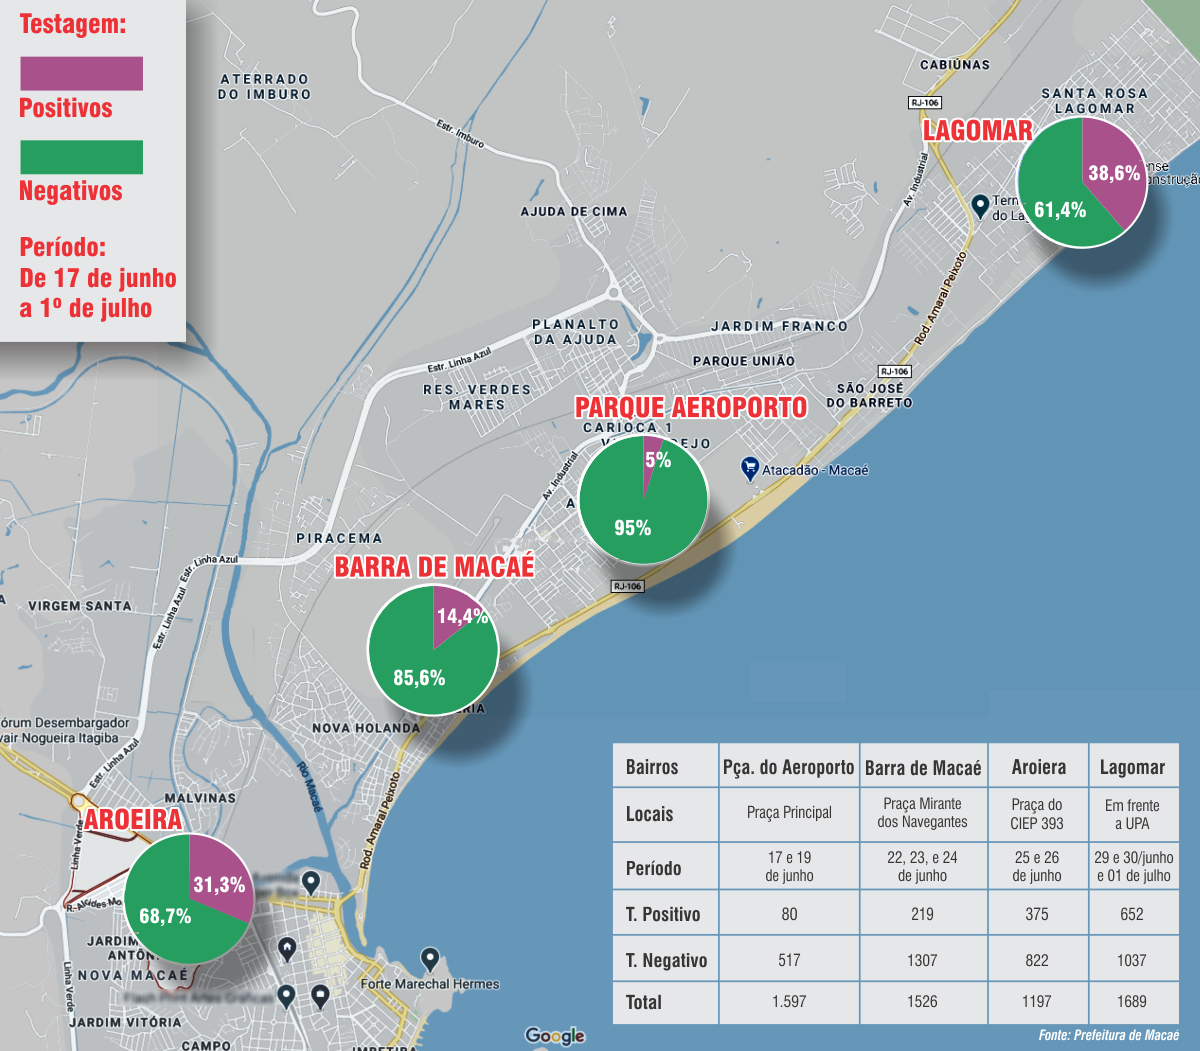Click the Pça. do Aeroporto column header

(x=788, y=767)
